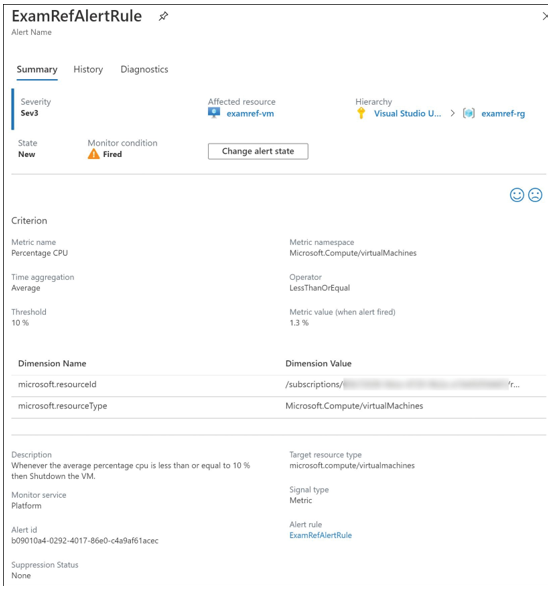Click the happy smiley feedback icon

[517, 195]
